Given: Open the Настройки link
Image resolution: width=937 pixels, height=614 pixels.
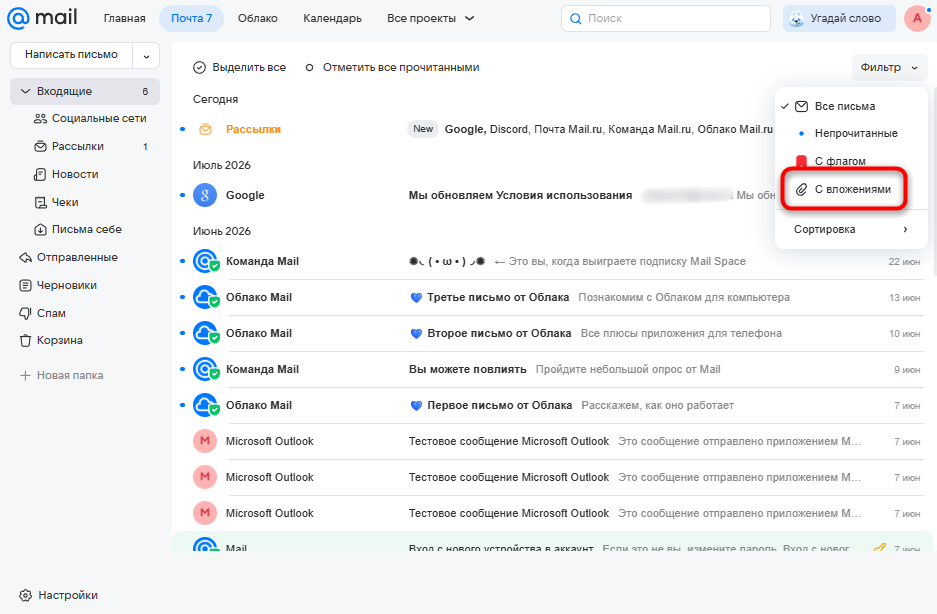Looking at the screenshot, I should [68, 595].
